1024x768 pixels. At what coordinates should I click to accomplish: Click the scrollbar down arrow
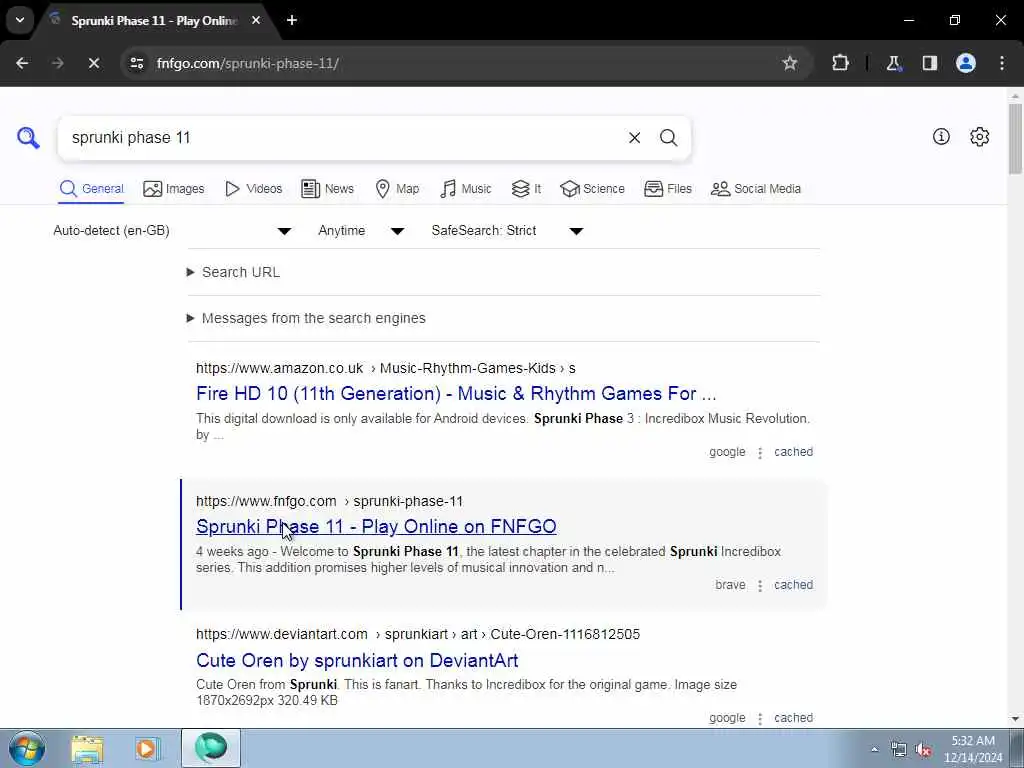tap(1015, 719)
